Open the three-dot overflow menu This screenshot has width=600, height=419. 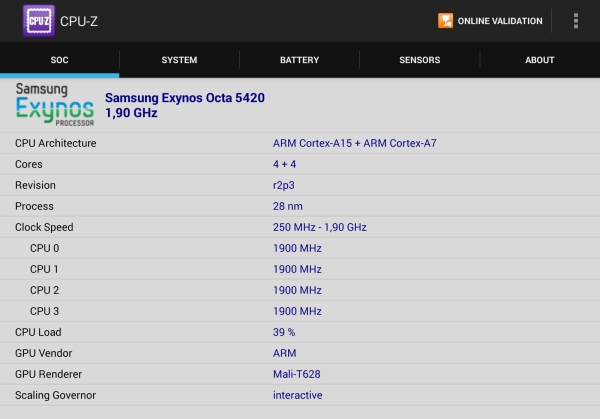pyautogui.click(x=576, y=21)
